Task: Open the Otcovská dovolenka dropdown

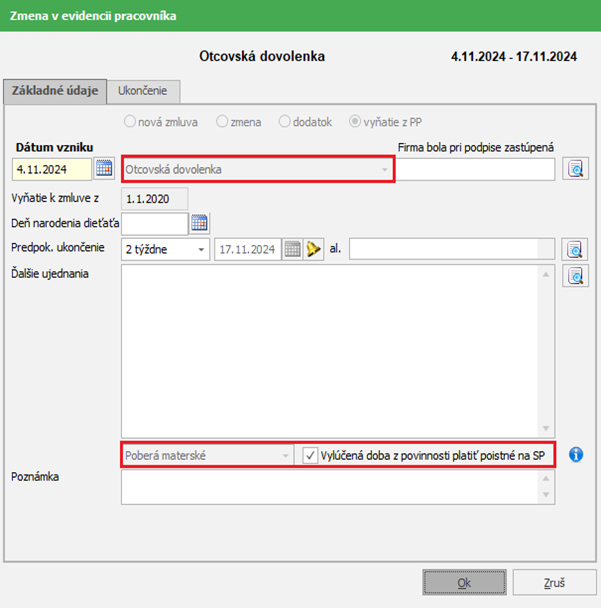Action: point(258,169)
